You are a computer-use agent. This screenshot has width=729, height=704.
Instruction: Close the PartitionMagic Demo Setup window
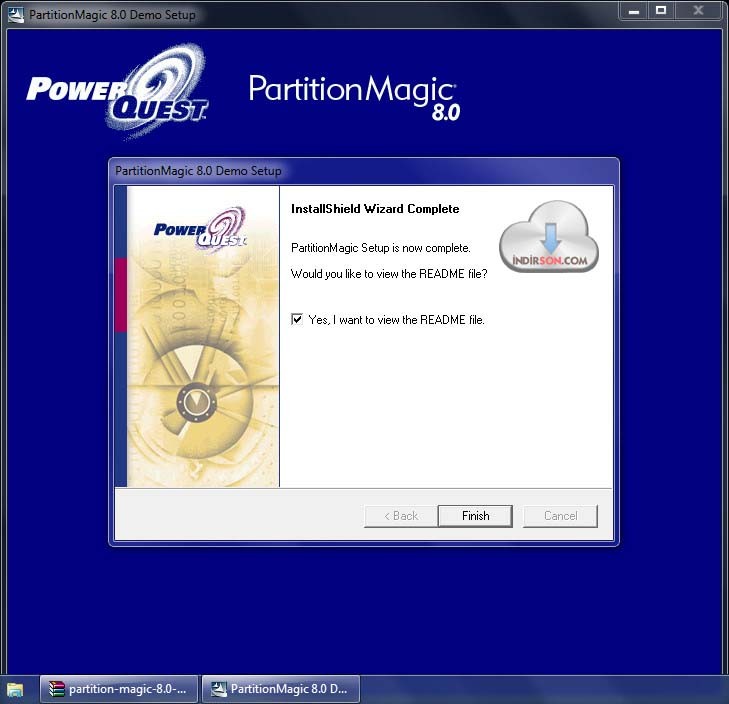698,10
